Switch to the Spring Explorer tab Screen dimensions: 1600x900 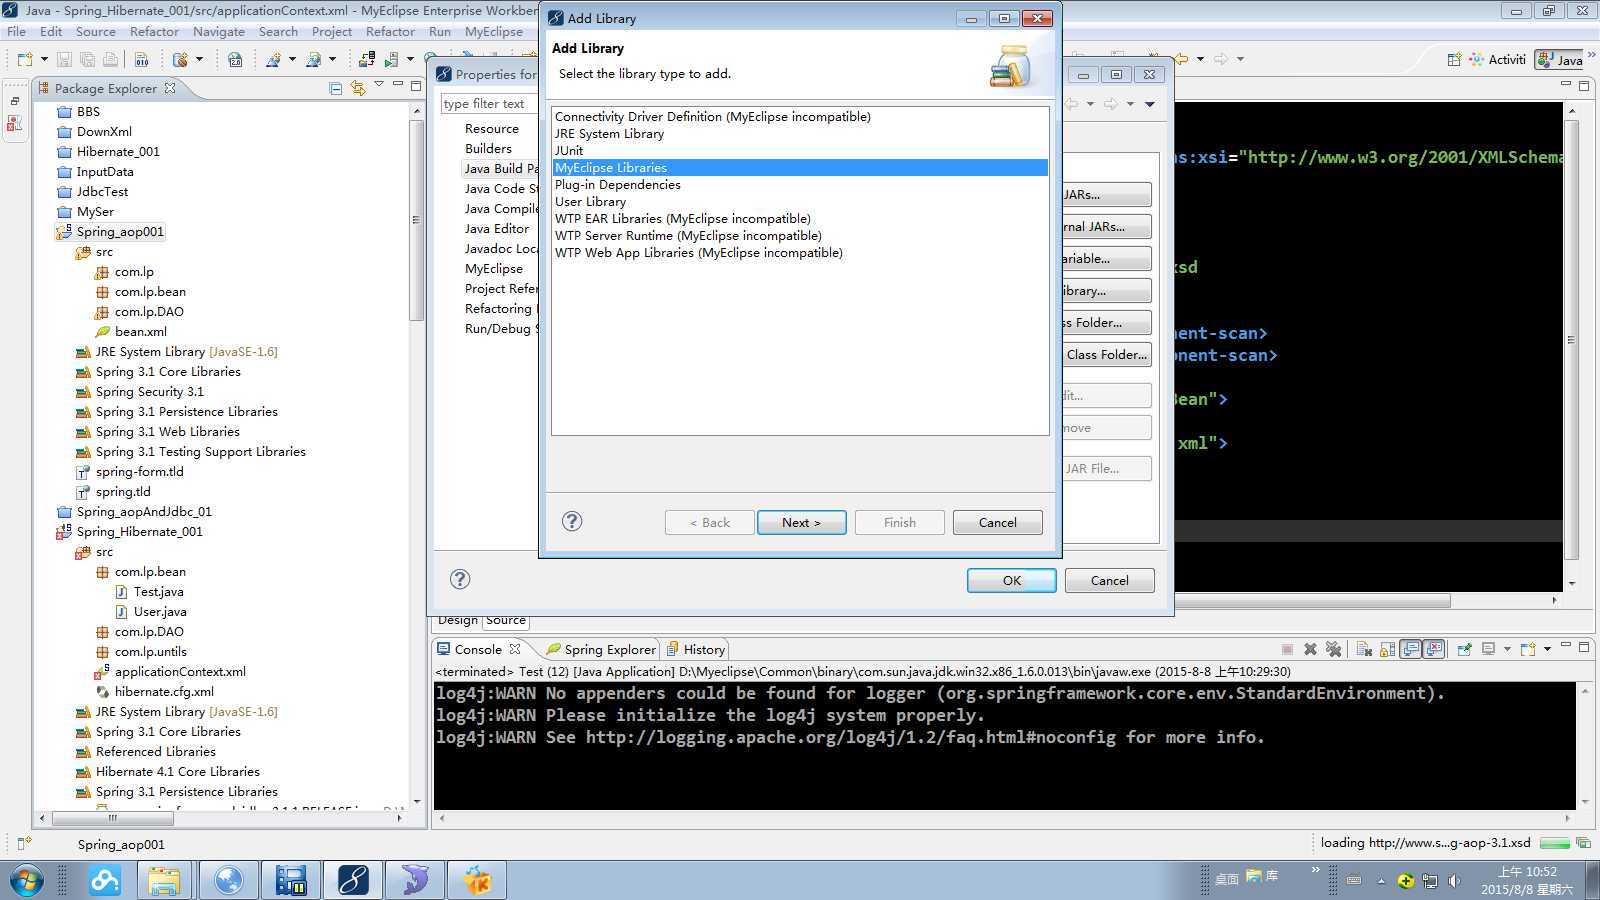601,649
